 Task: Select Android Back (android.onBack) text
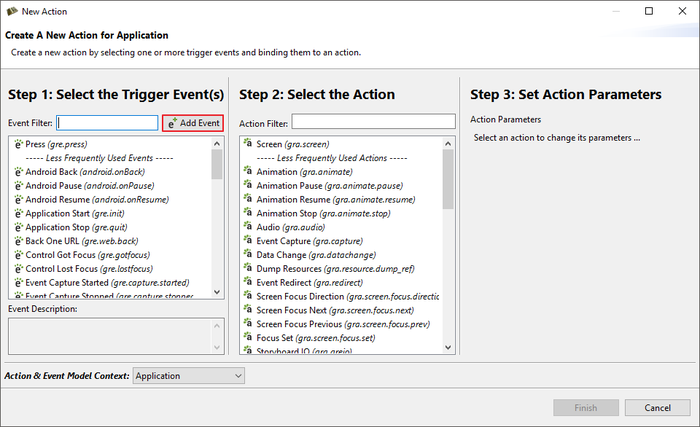point(85,172)
